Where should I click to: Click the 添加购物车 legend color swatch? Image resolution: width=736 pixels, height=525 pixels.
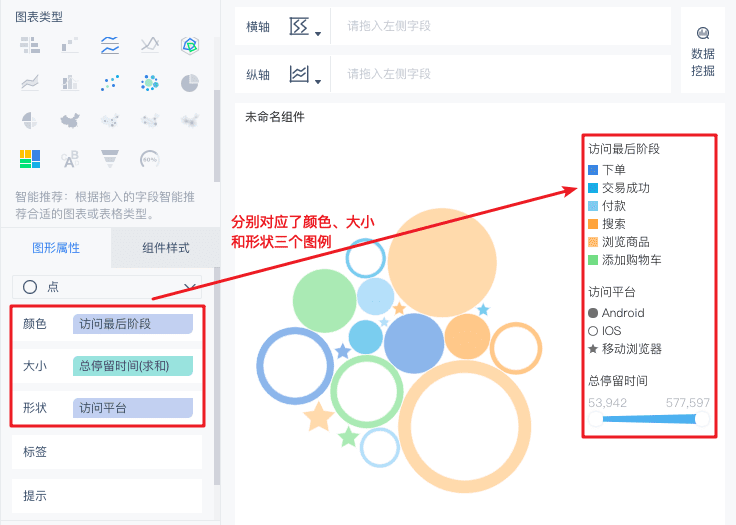pos(593,260)
